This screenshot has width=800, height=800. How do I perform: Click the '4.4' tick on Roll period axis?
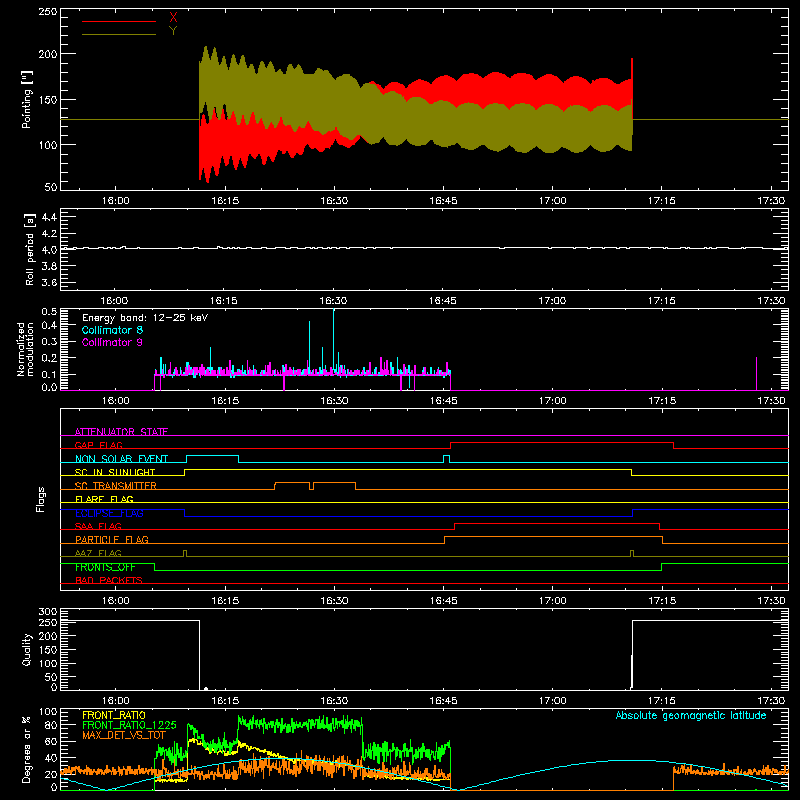click(x=49, y=217)
